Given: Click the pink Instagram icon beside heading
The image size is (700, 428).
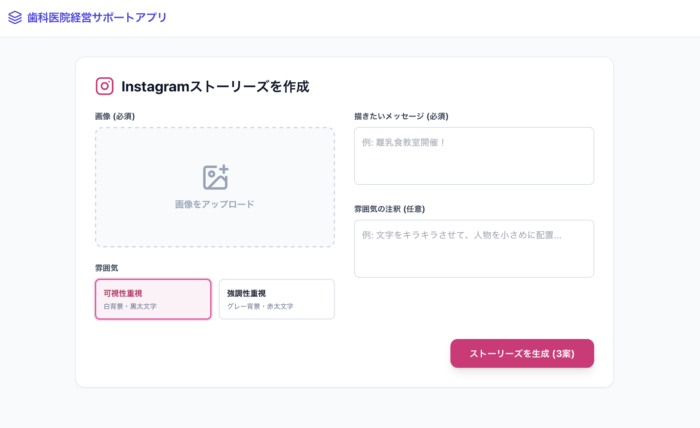Looking at the screenshot, I should click(x=104, y=86).
